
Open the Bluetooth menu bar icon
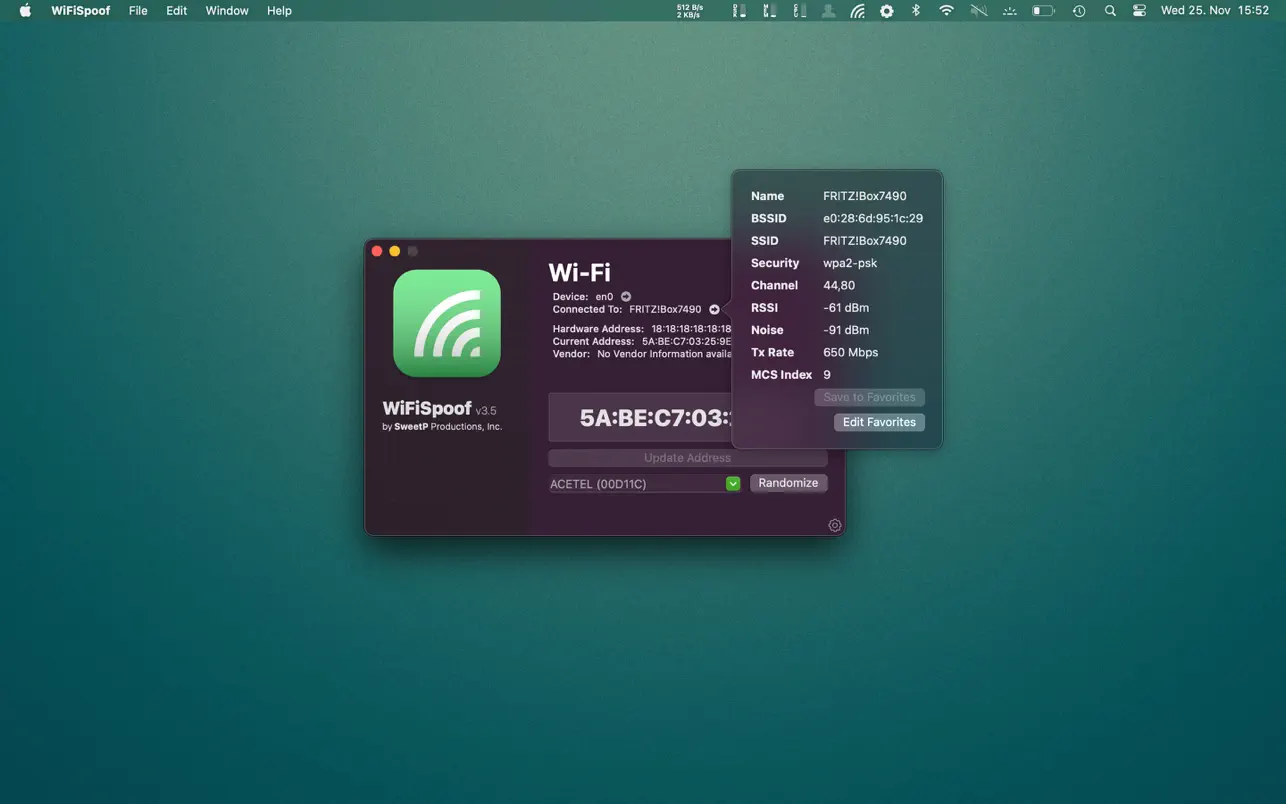[x=915, y=11]
